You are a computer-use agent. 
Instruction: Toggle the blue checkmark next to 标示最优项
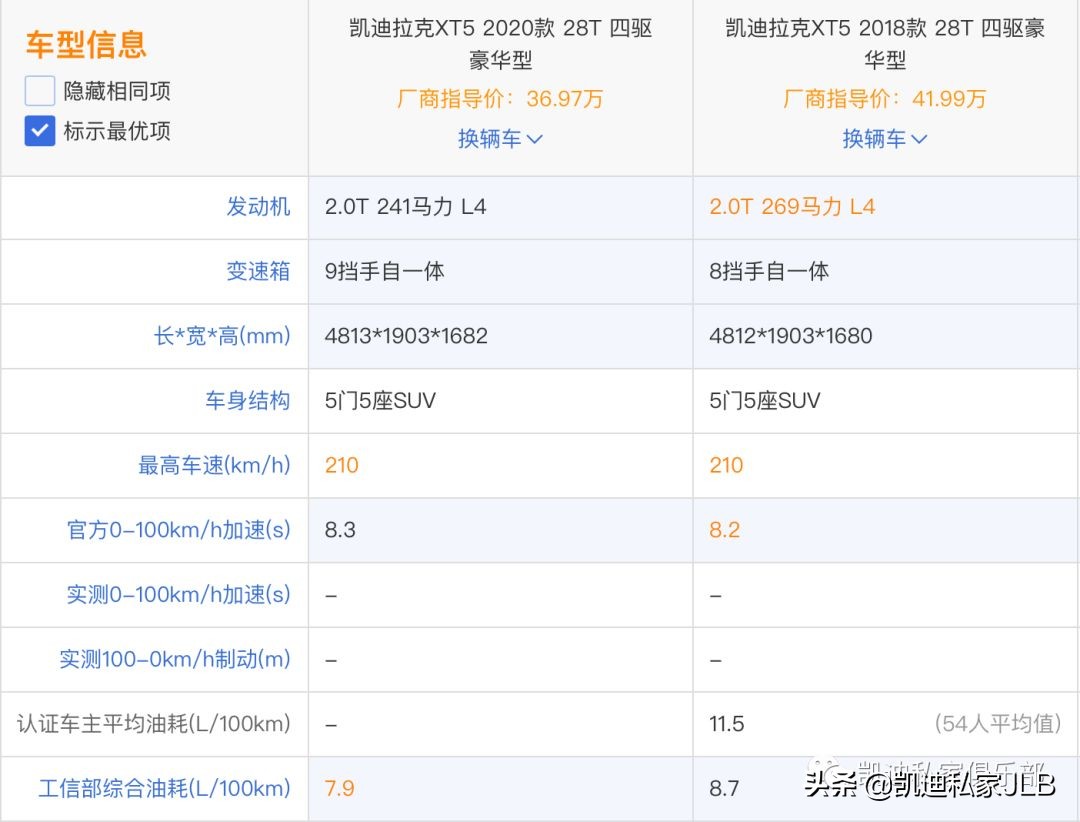coord(38,131)
